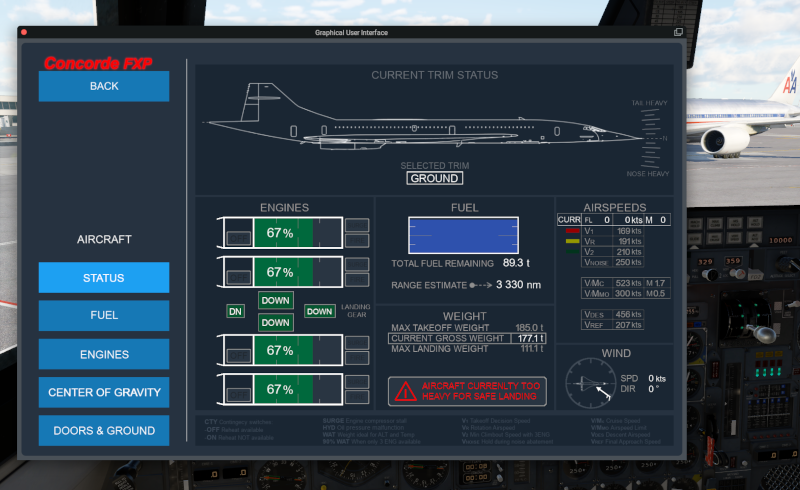The image size is (800, 490).
Task: Open the ENGINES page in sidebar
Action: pyautogui.click(x=104, y=354)
